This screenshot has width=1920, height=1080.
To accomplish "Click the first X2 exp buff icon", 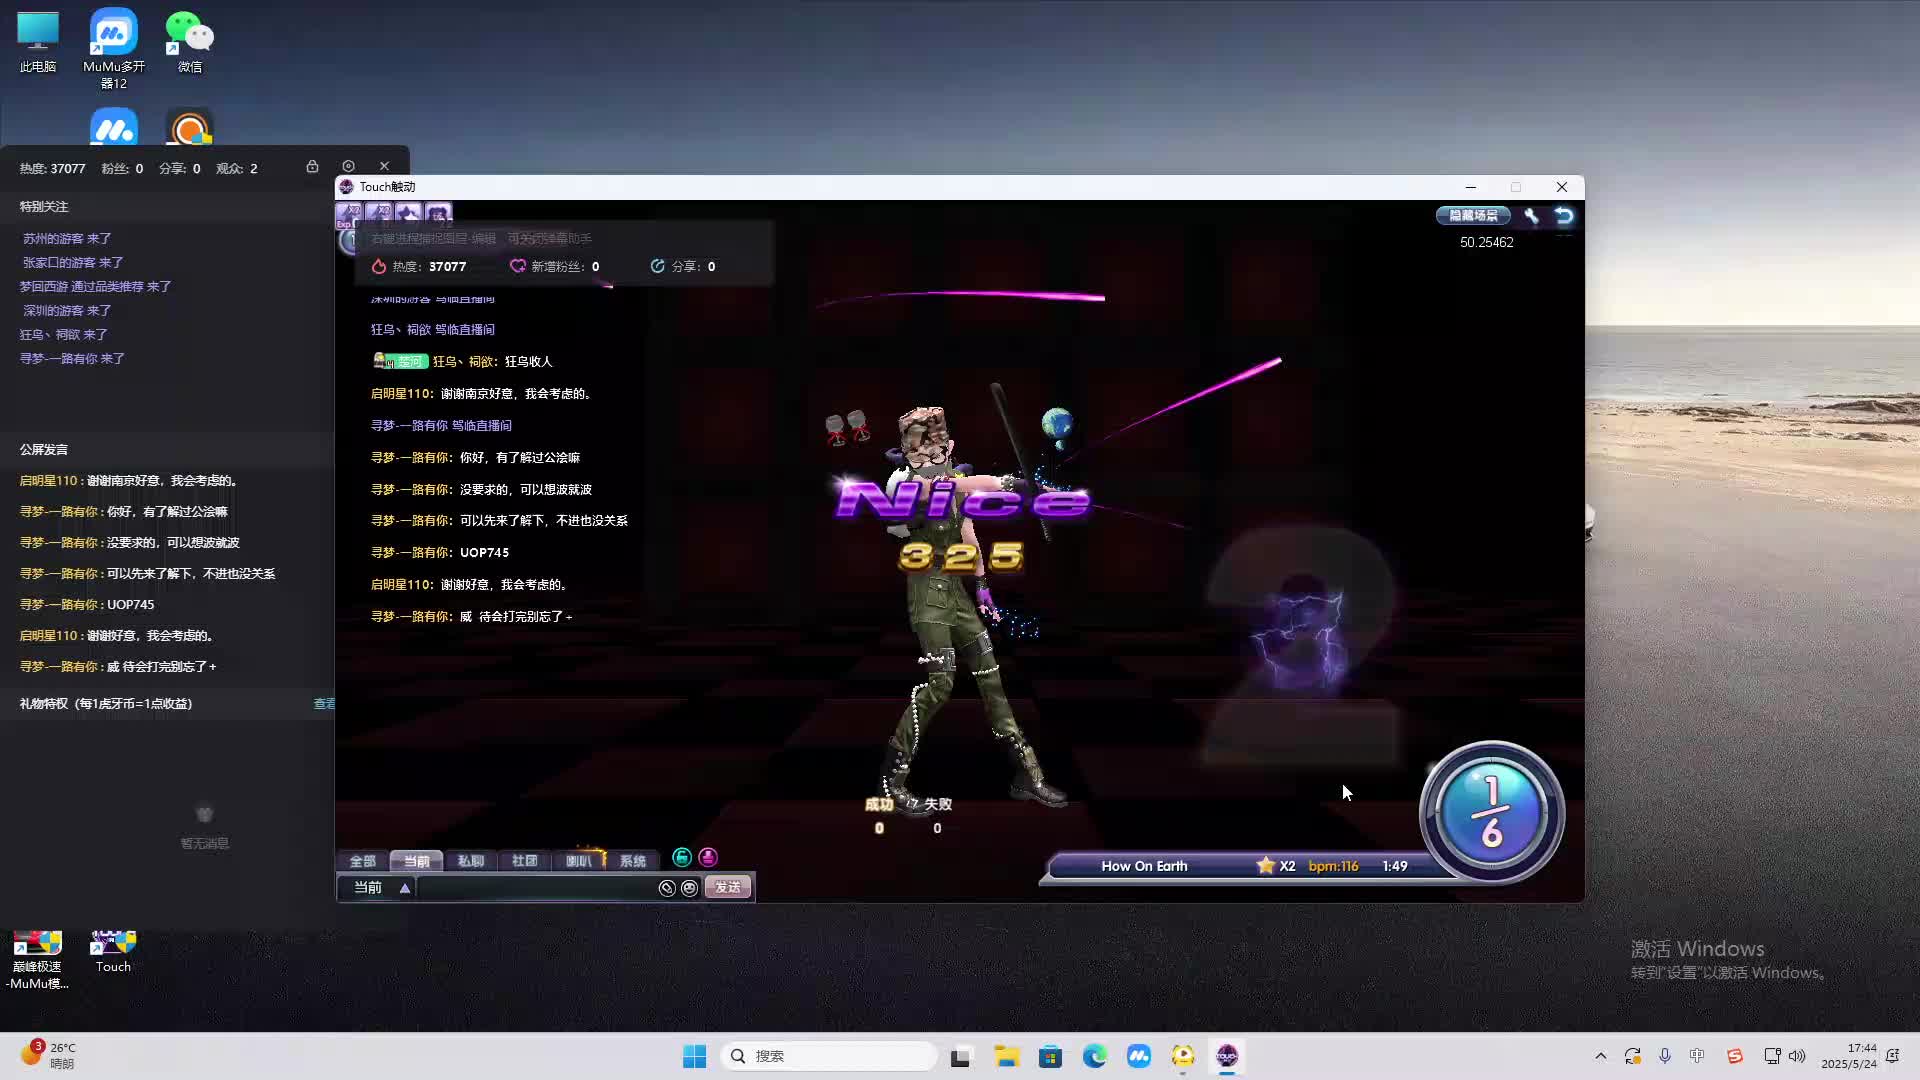I will pyautogui.click(x=349, y=213).
